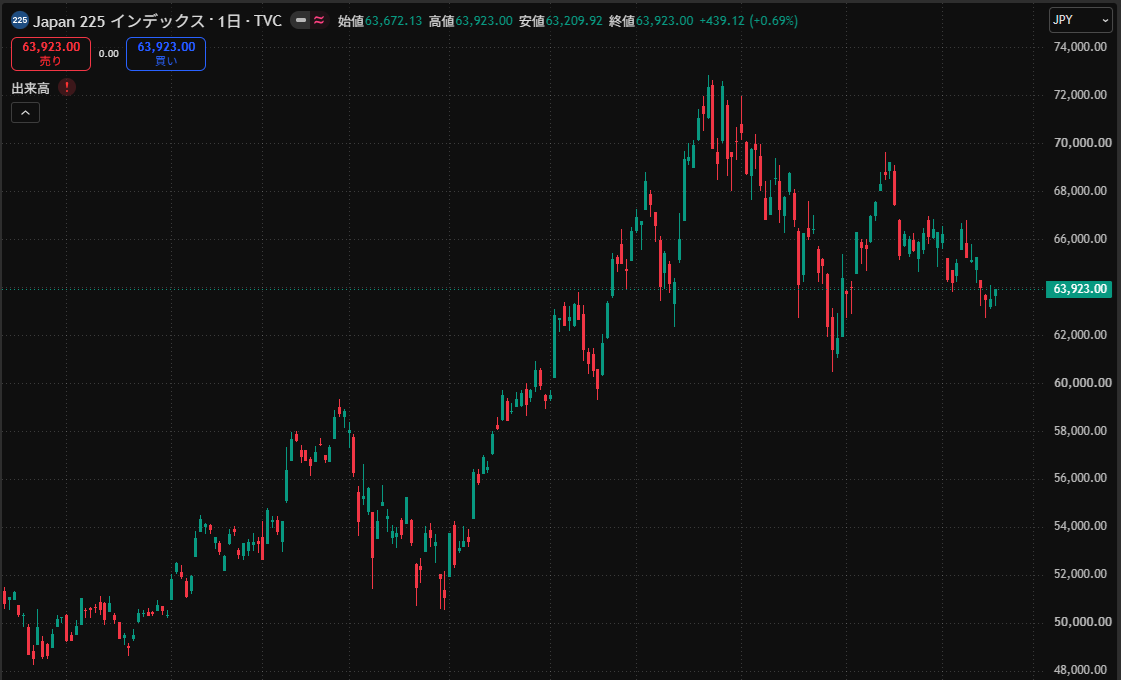The image size is (1121, 680).
Task: Click the 52,000.00 price axis label
Action: pyautogui.click(x=1080, y=573)
